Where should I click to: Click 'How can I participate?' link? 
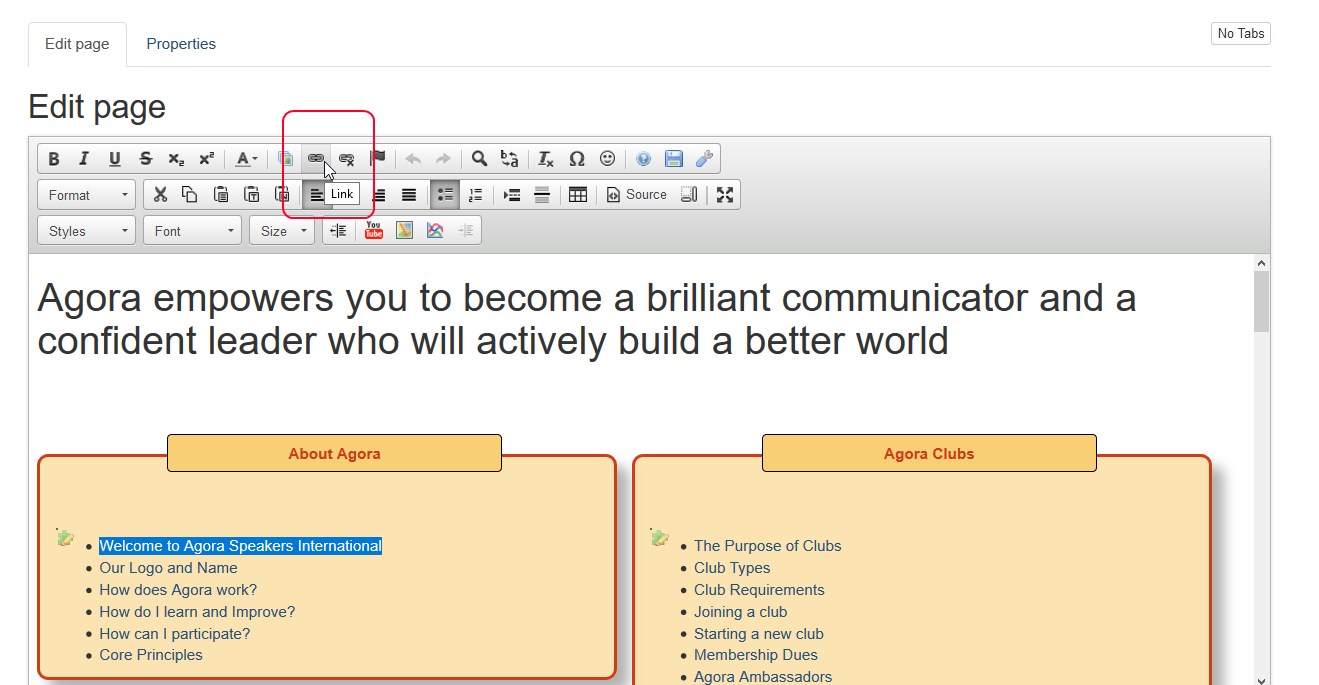pyautogui.click(x=174, y=634)
